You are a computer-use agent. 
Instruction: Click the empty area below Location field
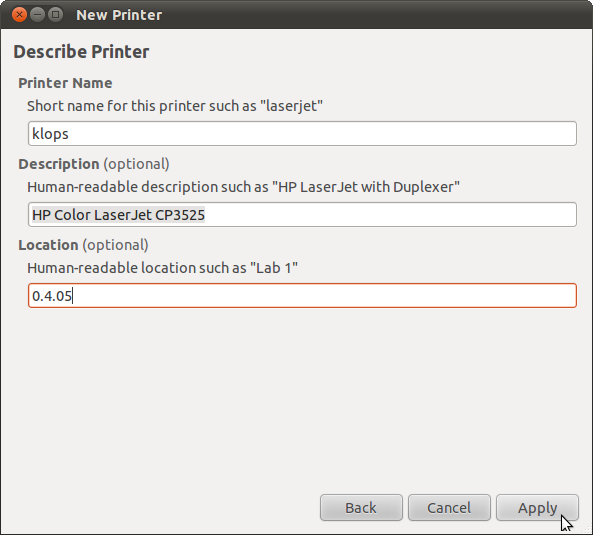click(x=296, y=397)
